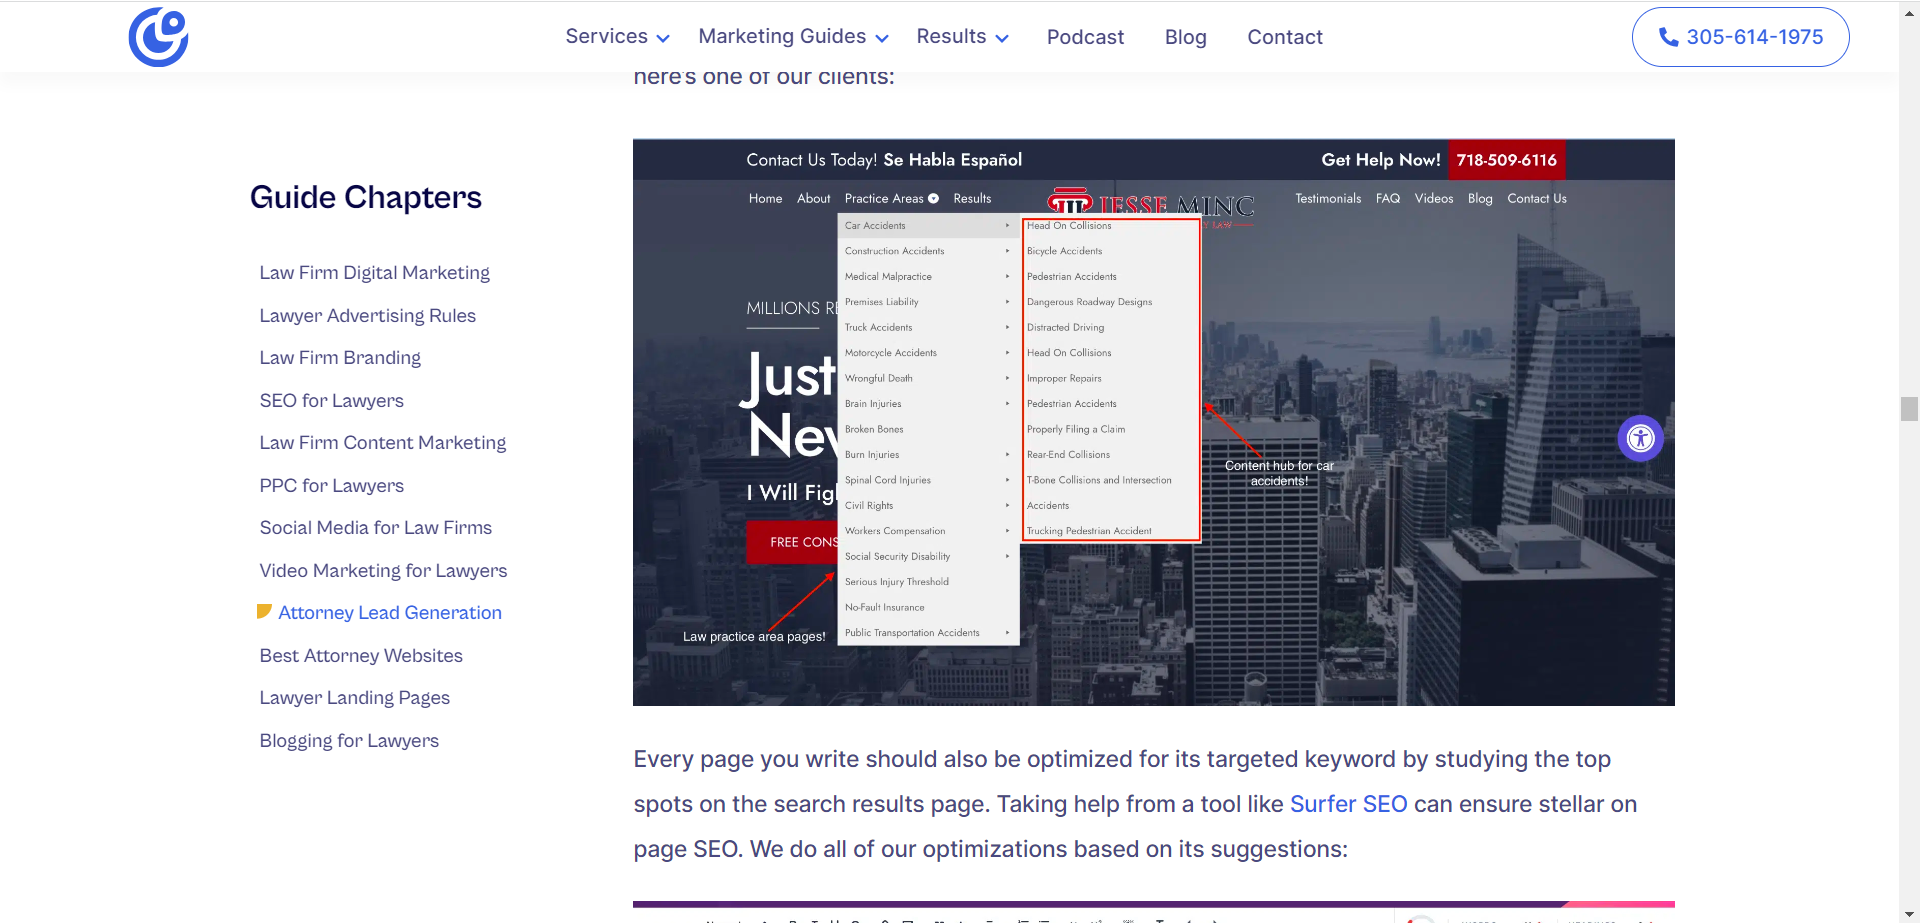
Task: Select SEO for Lawyers chapter
Action: (331, 400)
